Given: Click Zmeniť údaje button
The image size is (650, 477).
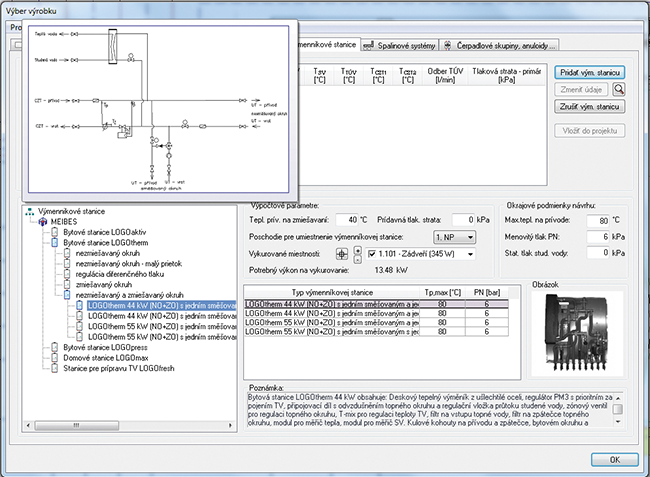Looking at the screenshot, I should coord(581,90).
